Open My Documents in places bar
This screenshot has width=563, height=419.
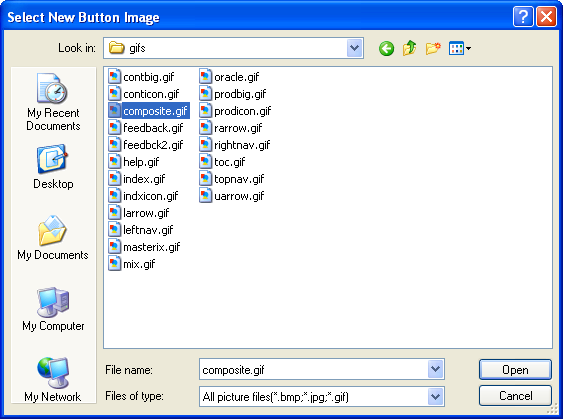tap(53, 238)
